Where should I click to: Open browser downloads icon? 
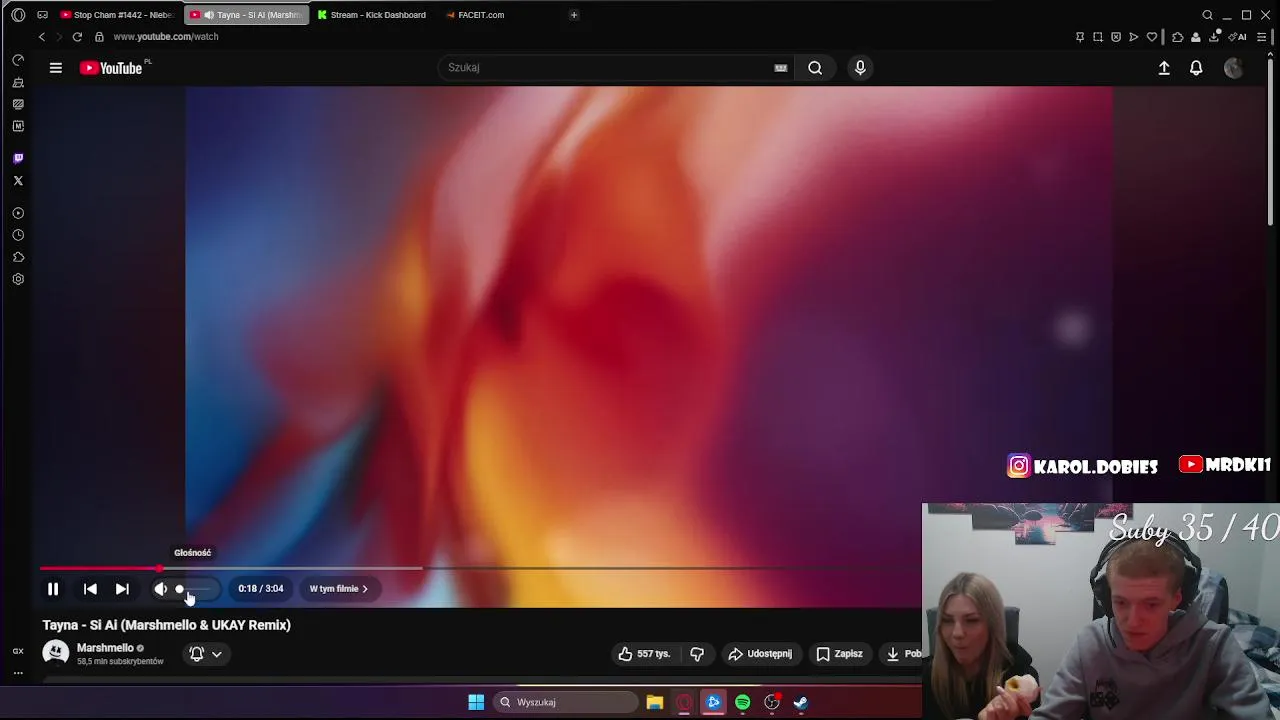(1214, 37)
